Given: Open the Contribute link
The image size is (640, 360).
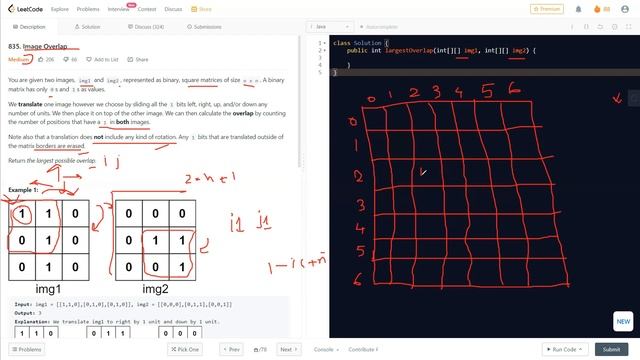Looking at the screenshot, I should [363, 349].
